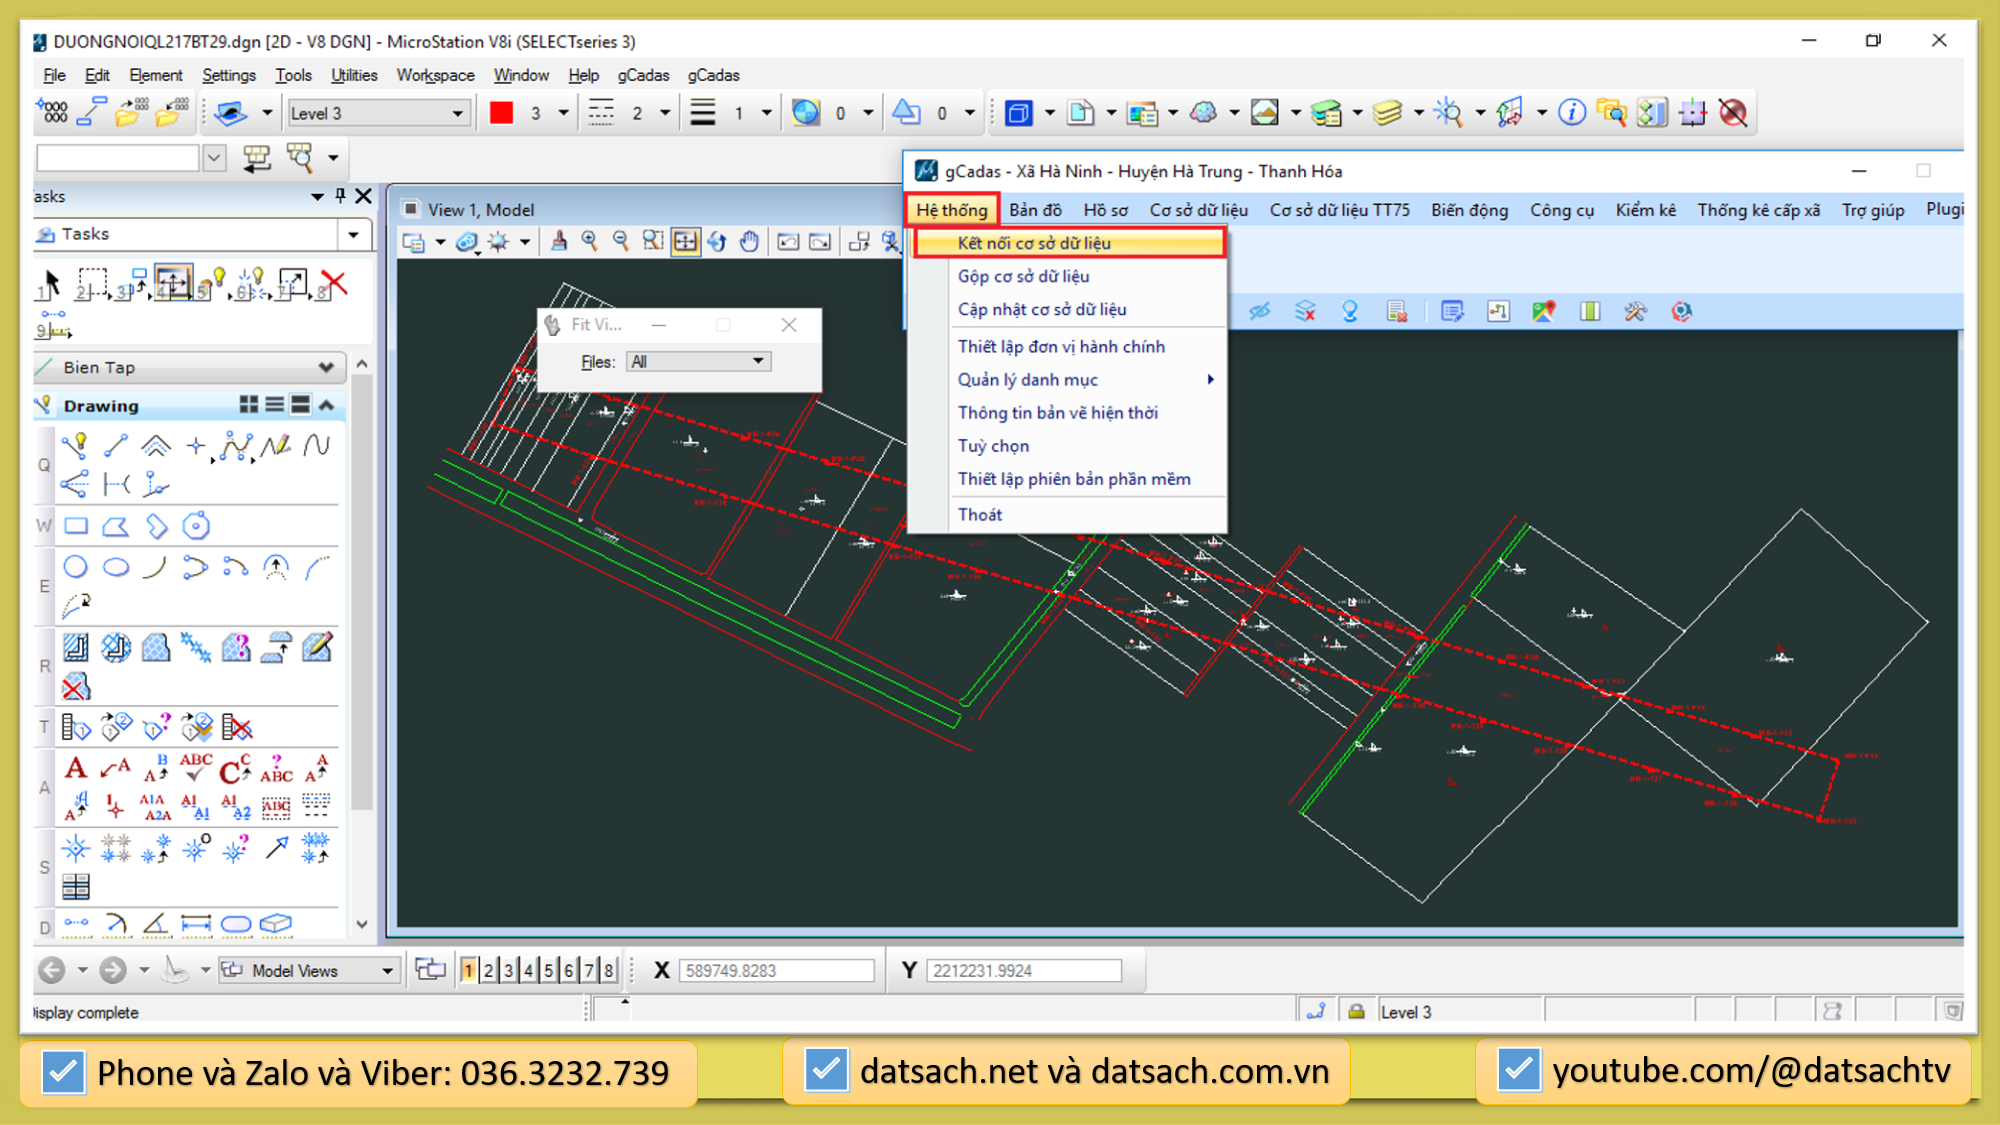Open the Bản đồ menu in gCadas
The image size is (2000, 1125).
point(1035,210)
